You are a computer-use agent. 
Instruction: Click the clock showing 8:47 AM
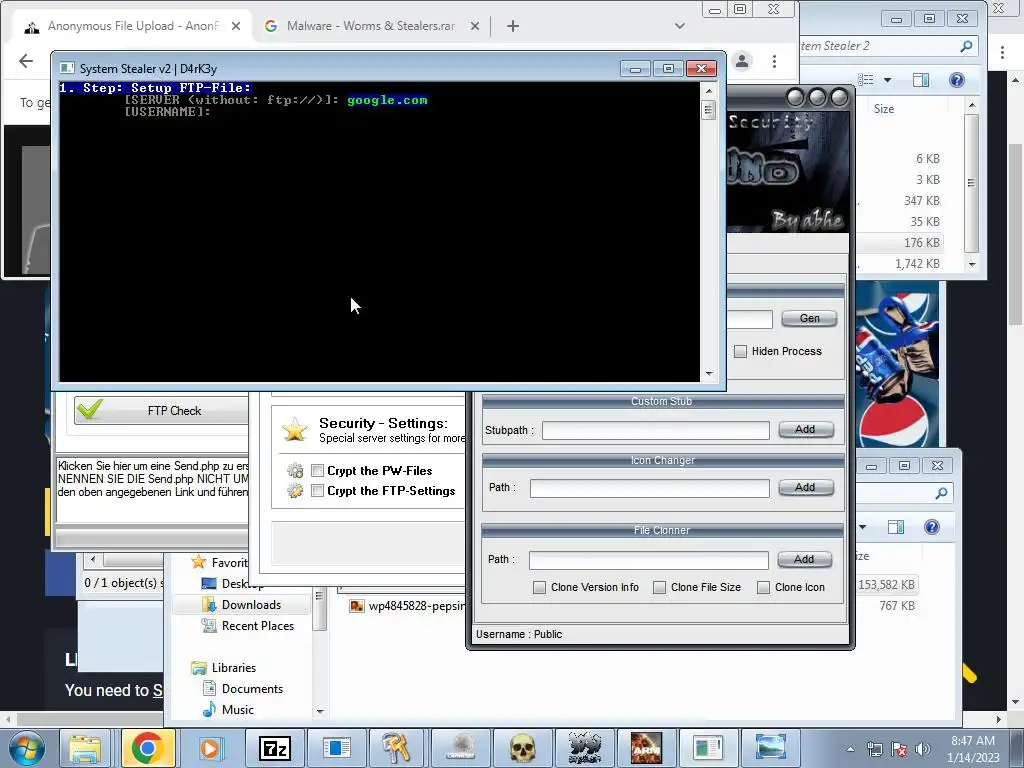(972, 741)
